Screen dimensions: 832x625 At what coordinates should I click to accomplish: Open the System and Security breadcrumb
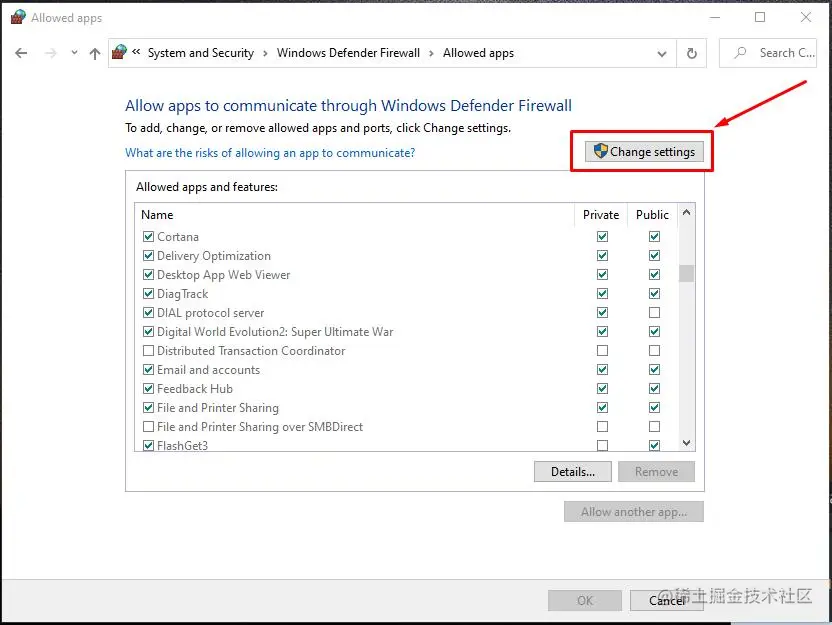tap(201, 53)
